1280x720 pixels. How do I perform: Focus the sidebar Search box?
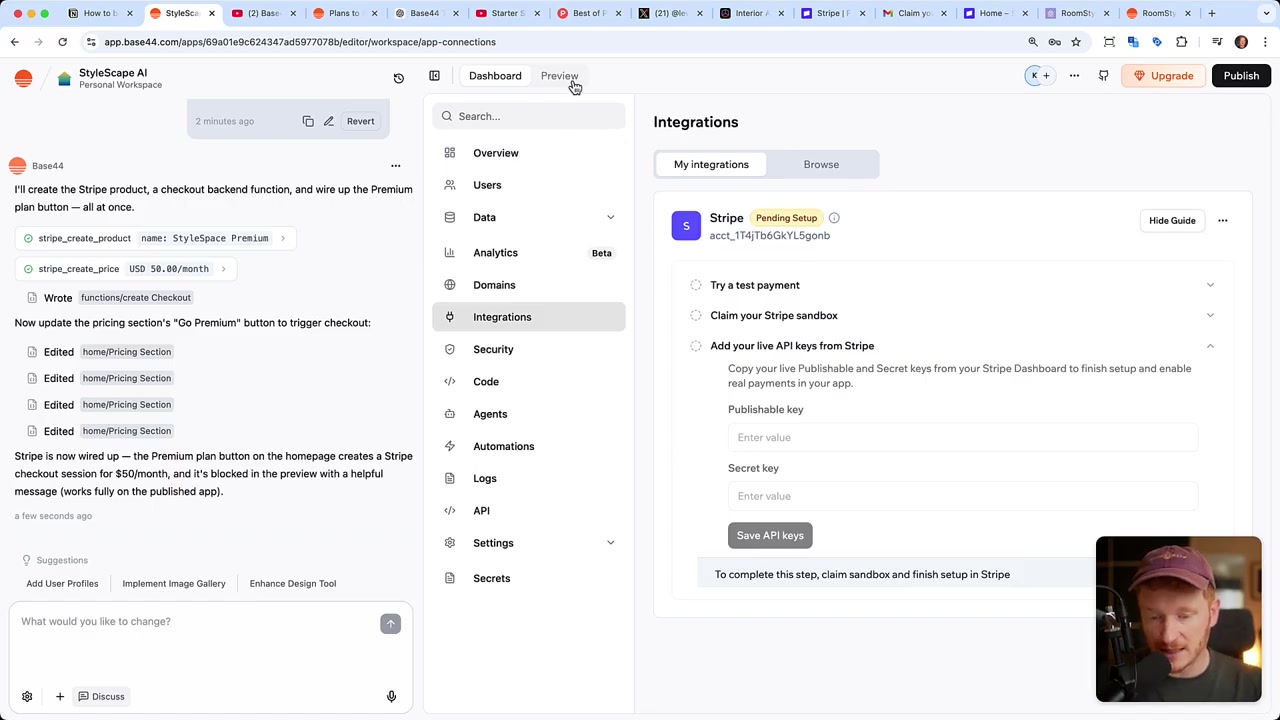point(529,116)
